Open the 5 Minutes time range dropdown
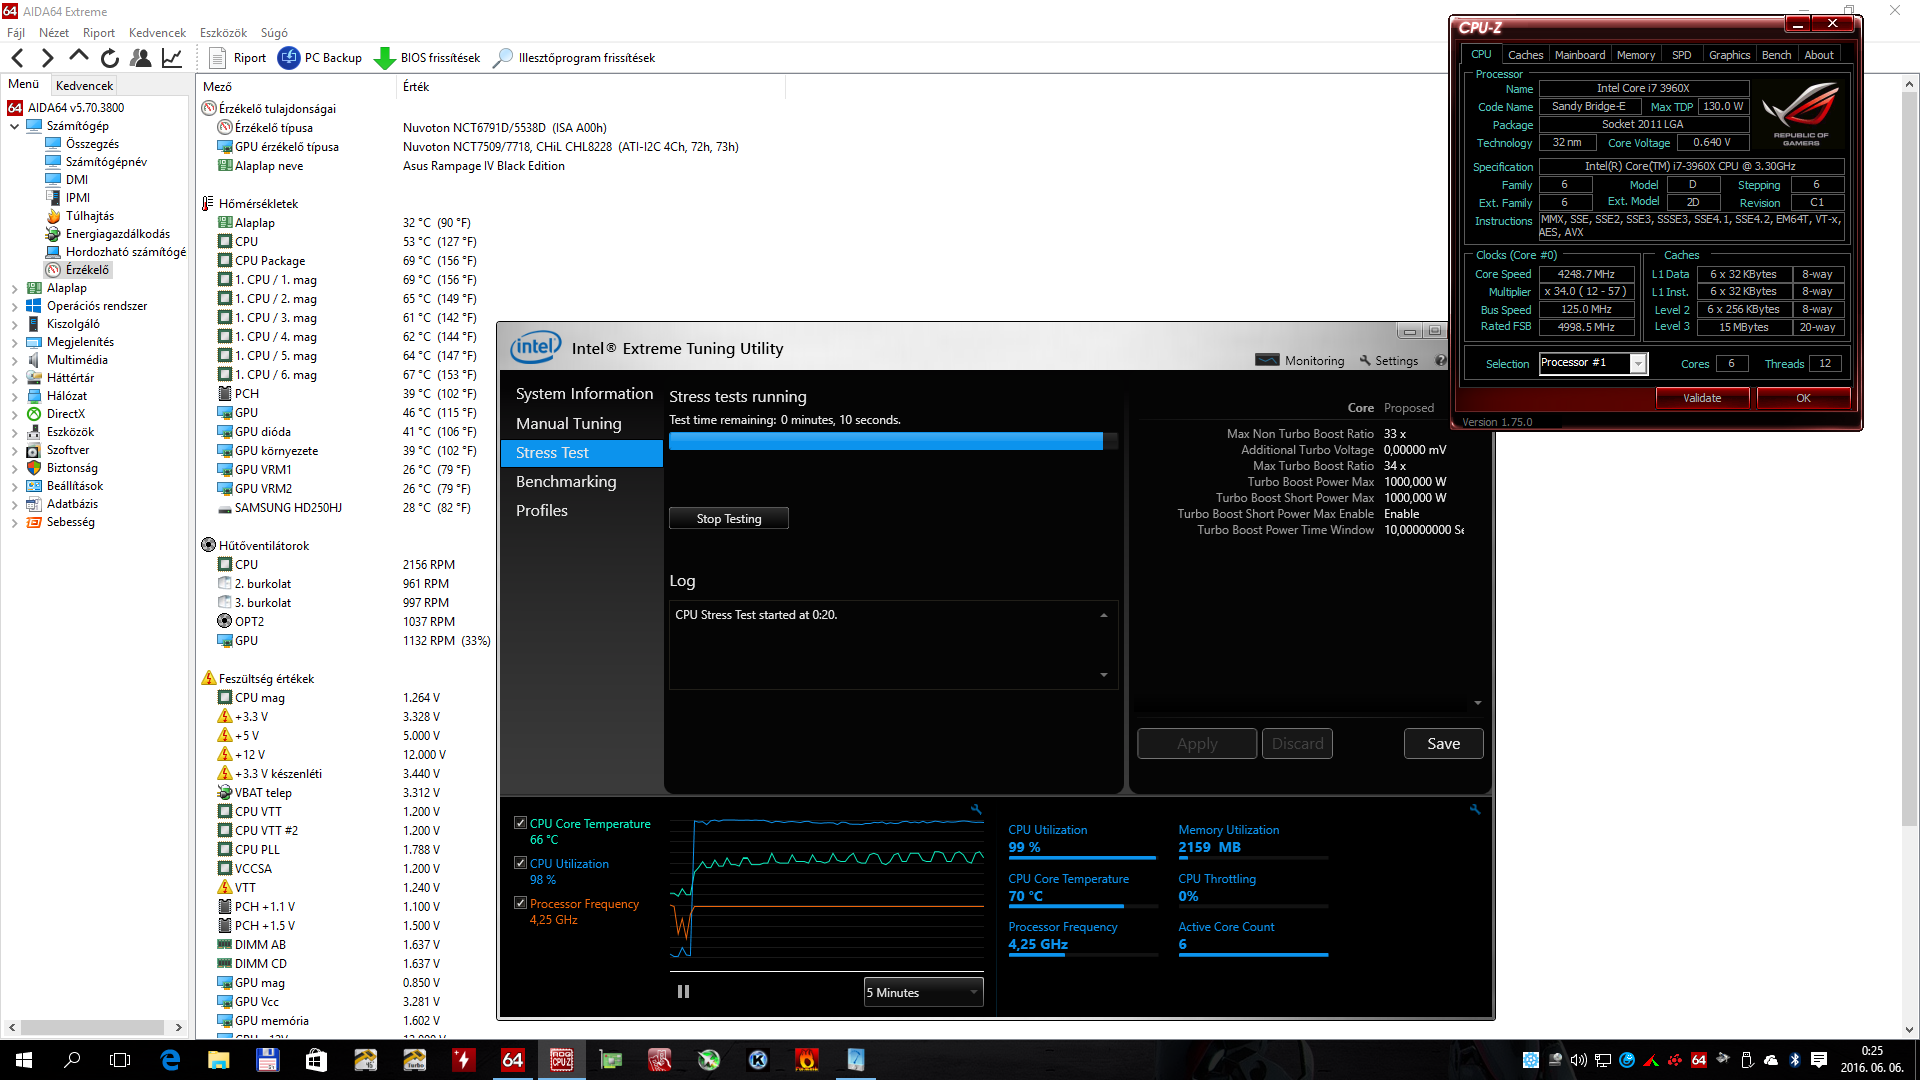This screenshot has width=1920, height=1080. (x=923, y=992)
